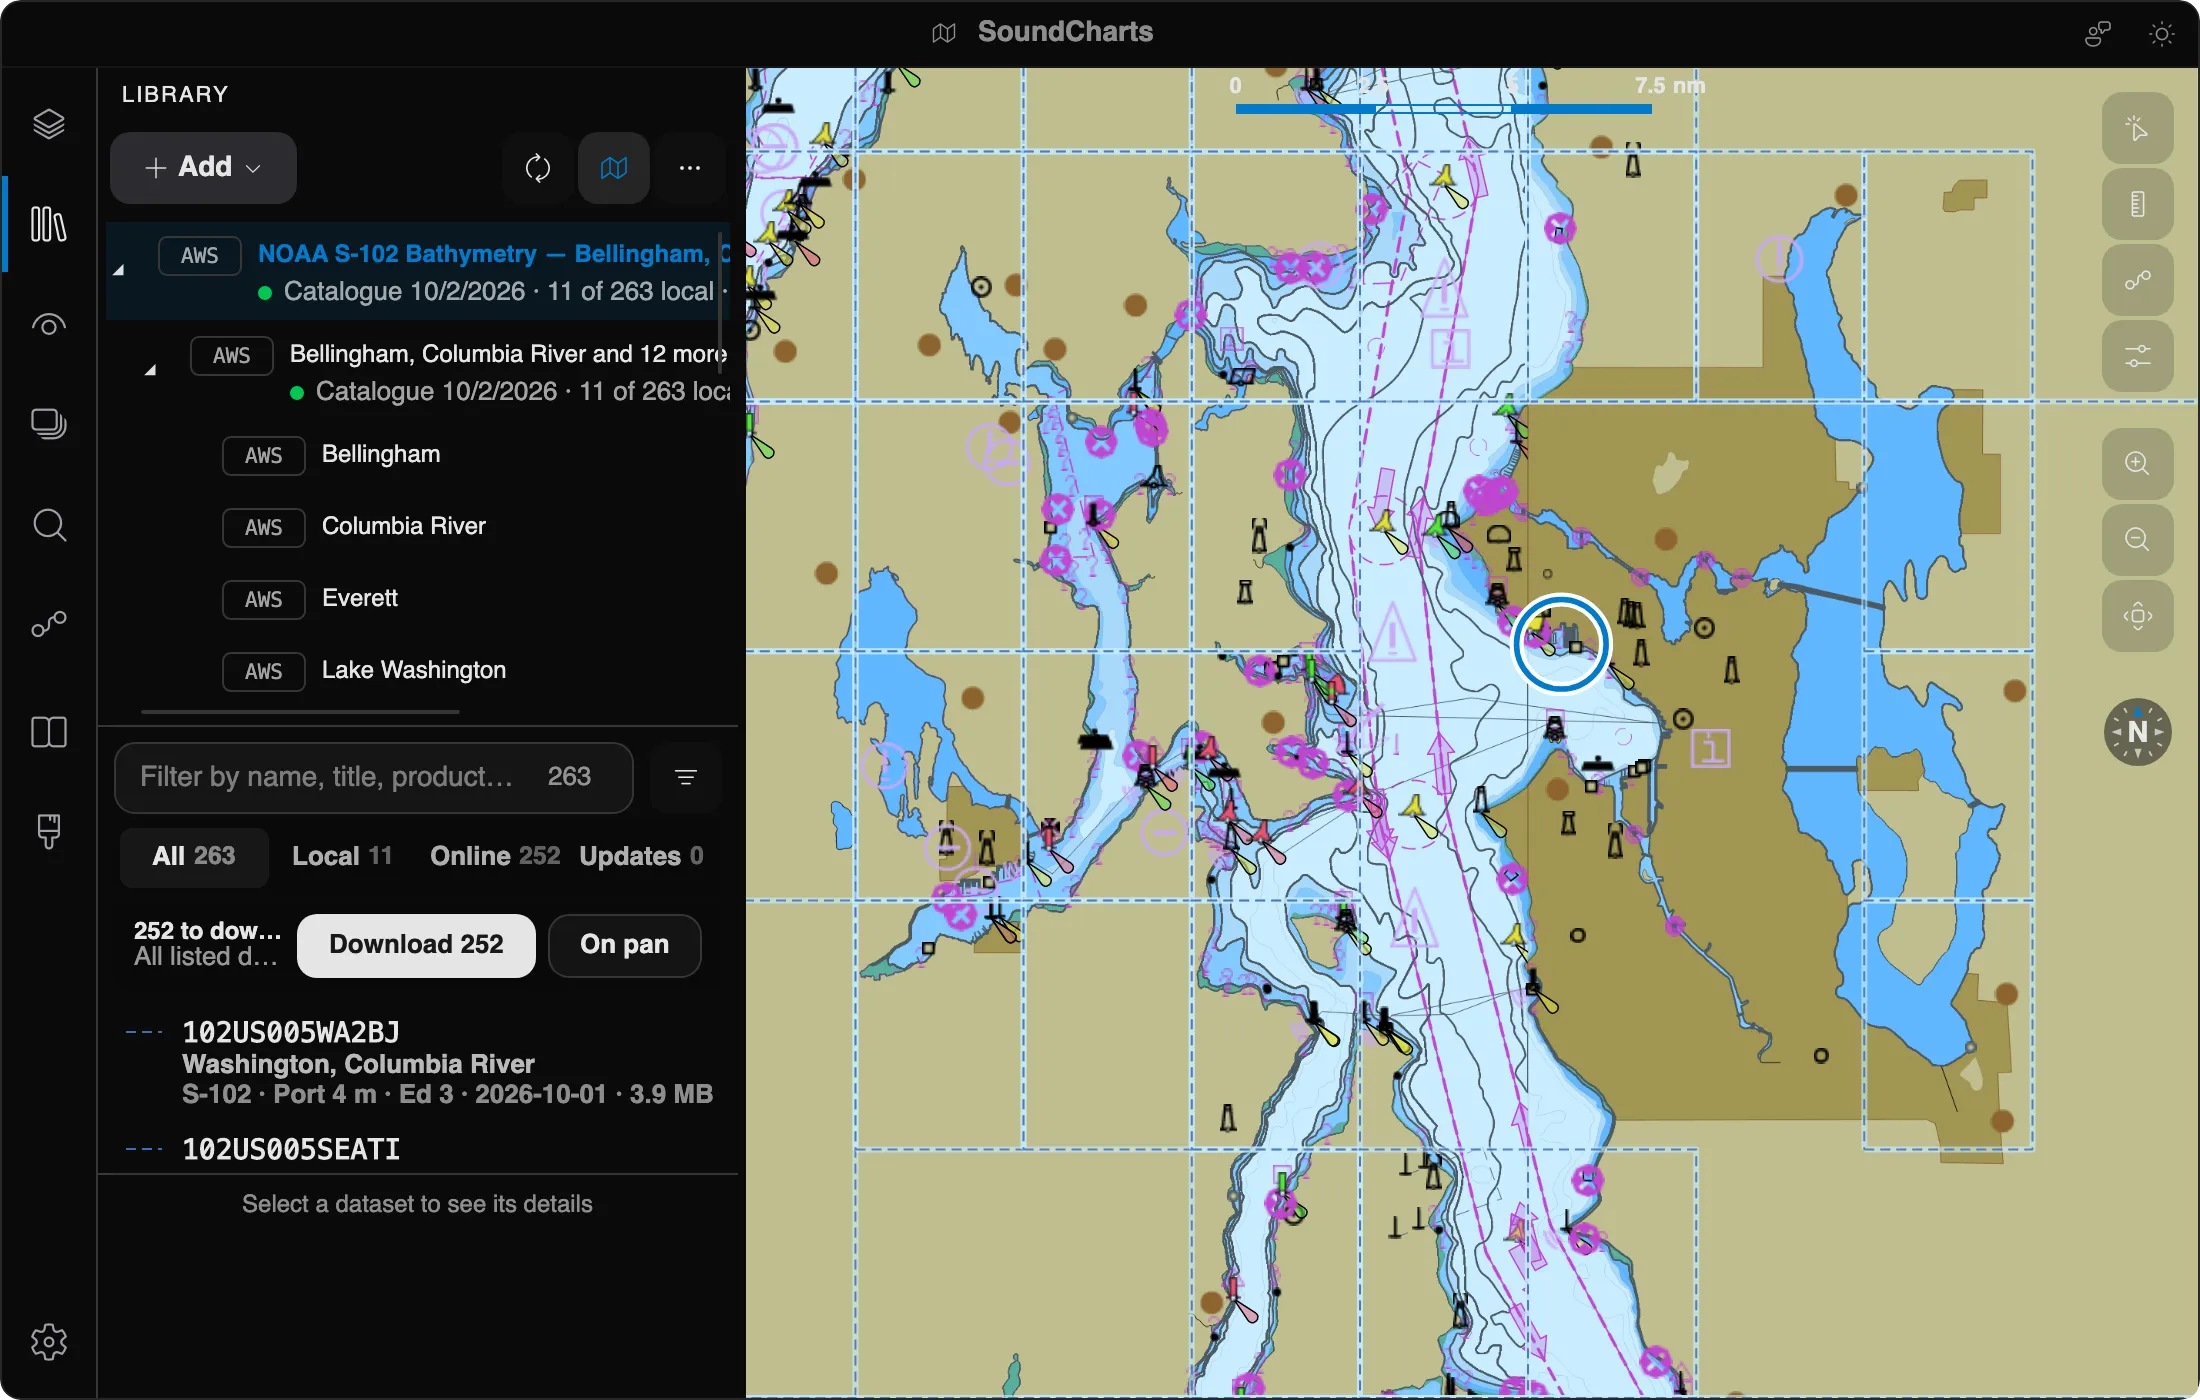
Task: Click the On pan button
Action: click(624, 945)
